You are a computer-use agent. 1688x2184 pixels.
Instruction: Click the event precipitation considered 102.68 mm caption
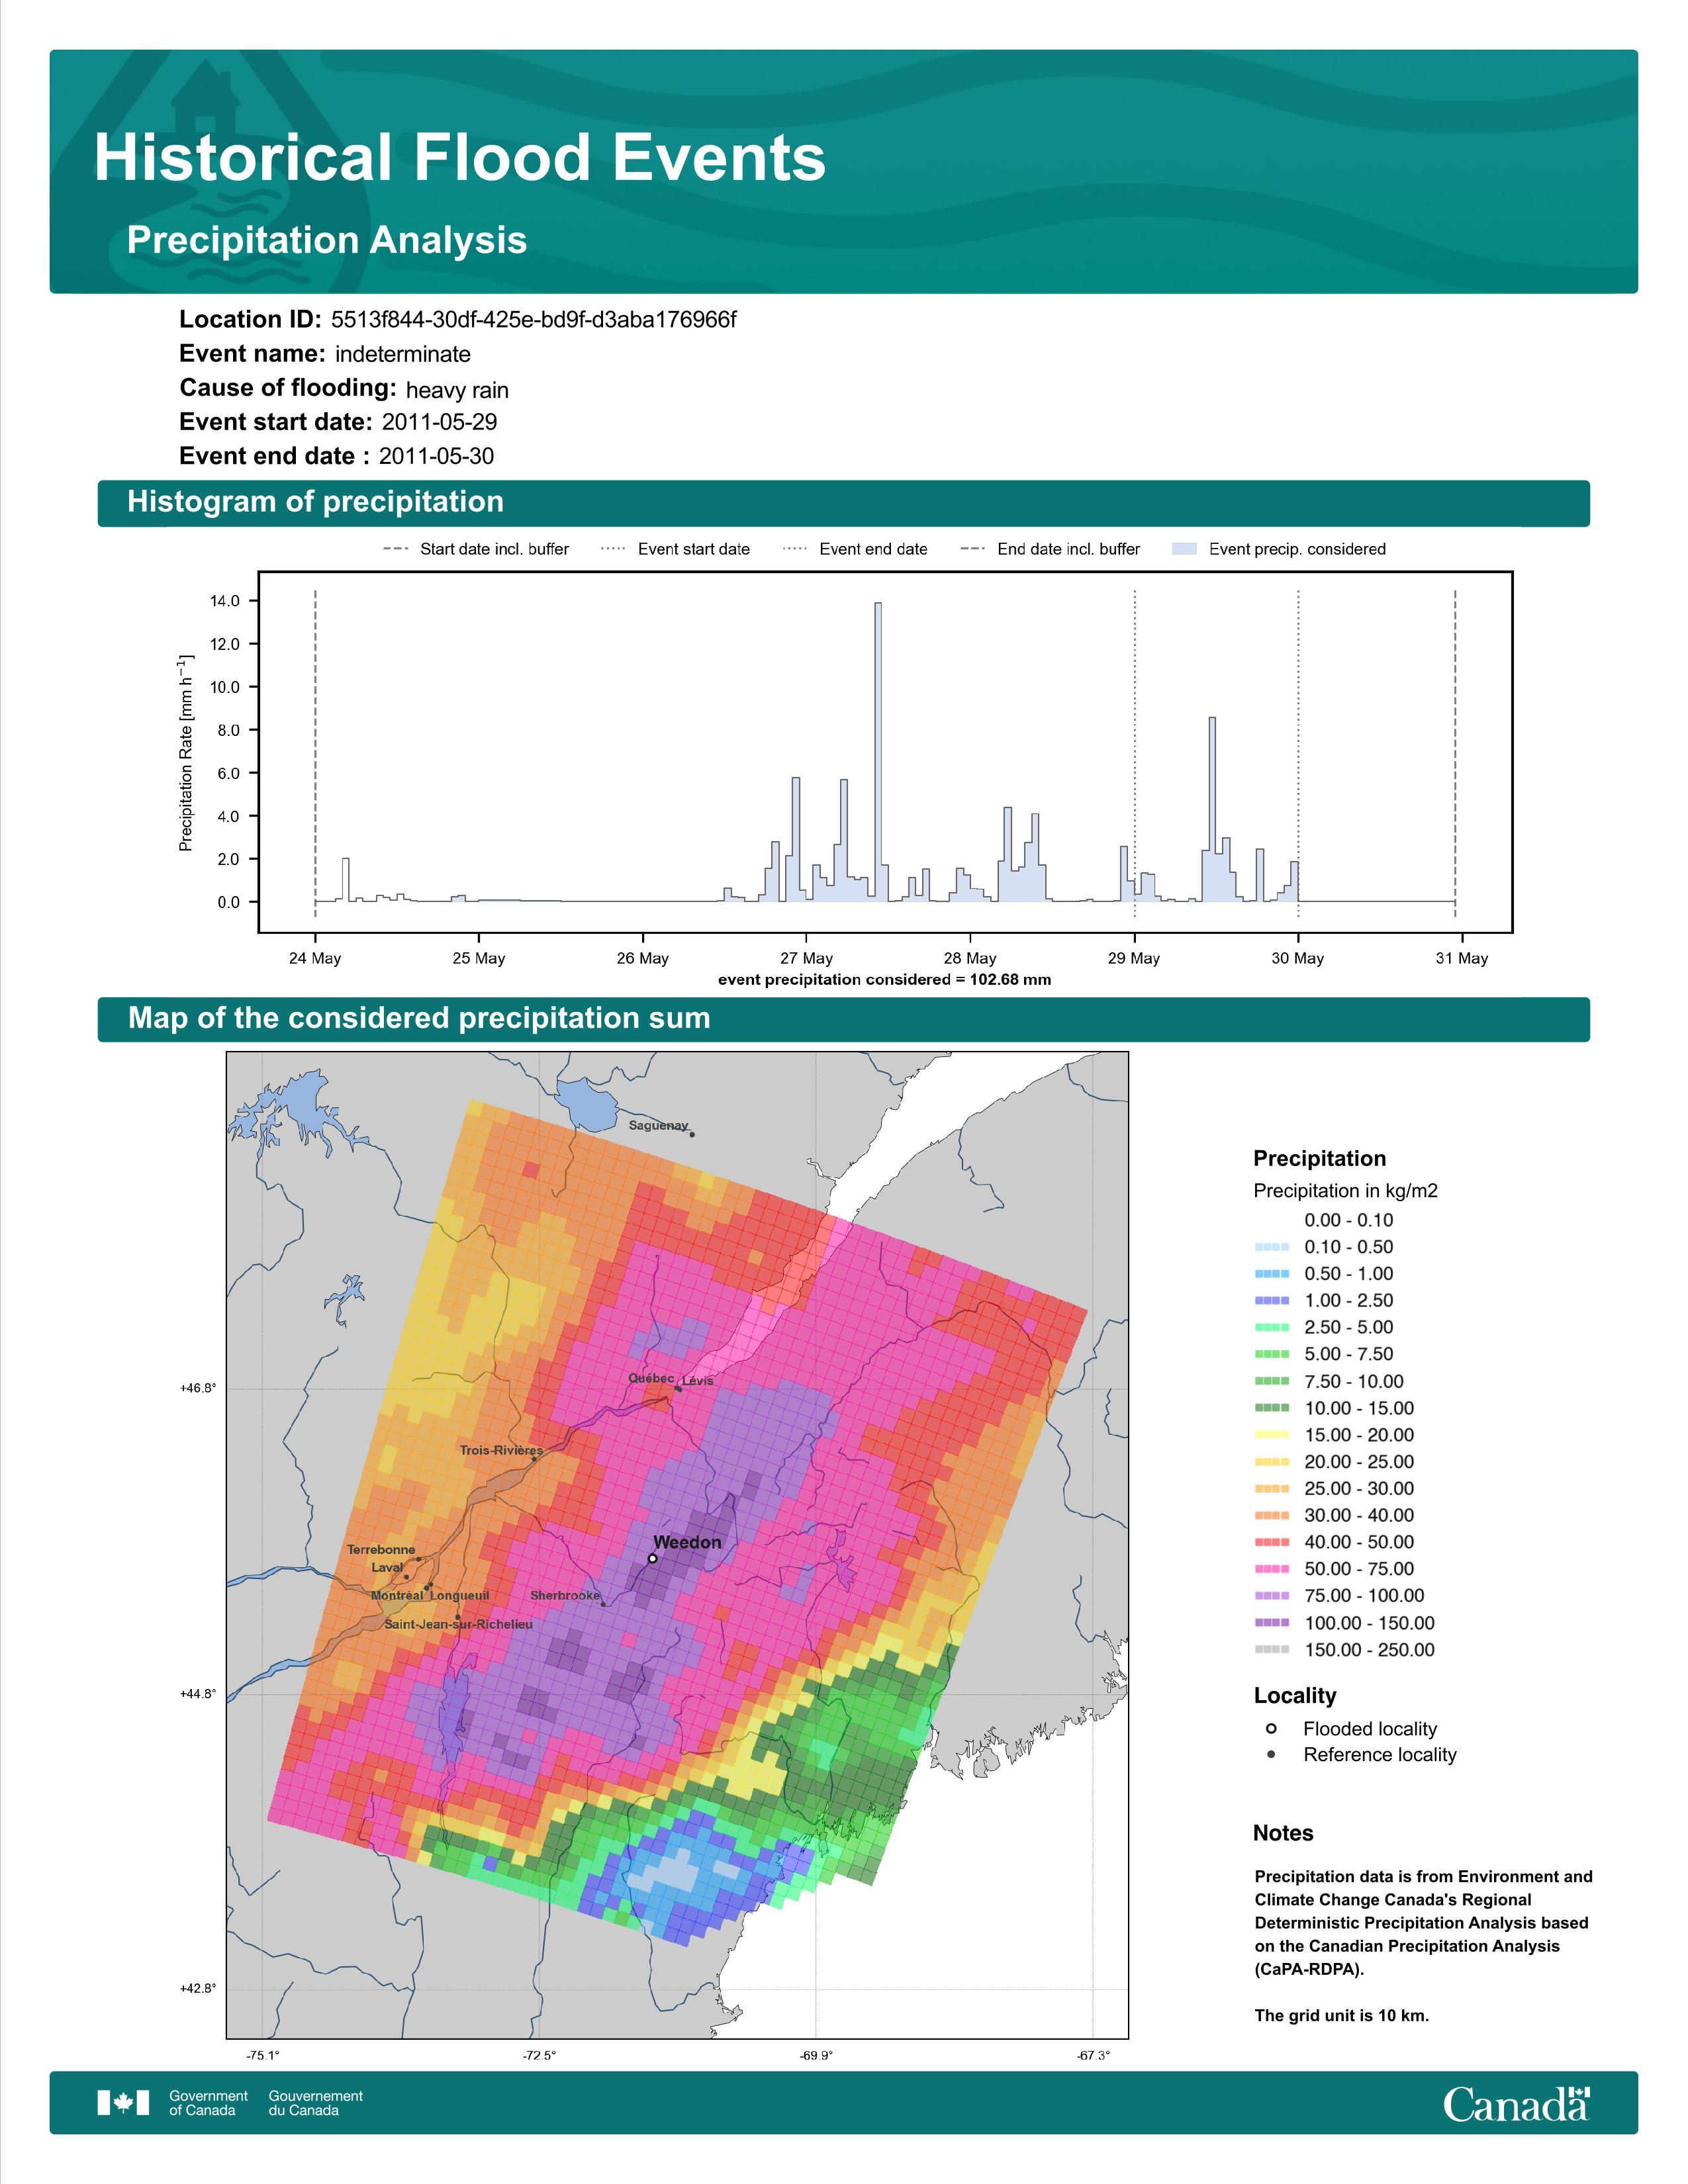tap(885, 980)
